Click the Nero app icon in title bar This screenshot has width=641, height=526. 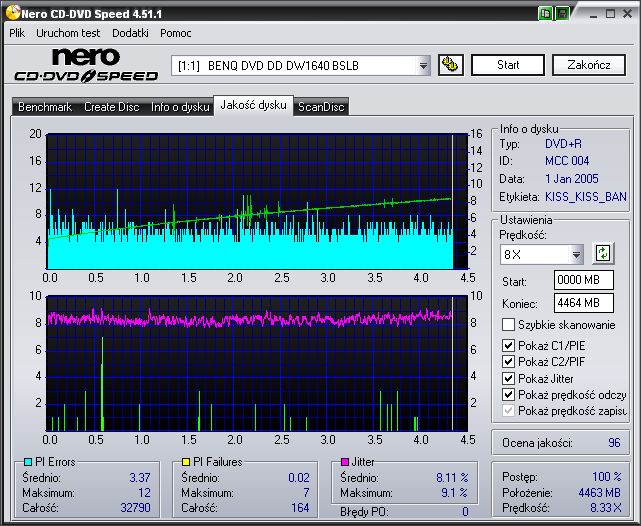tap(13, 13)
